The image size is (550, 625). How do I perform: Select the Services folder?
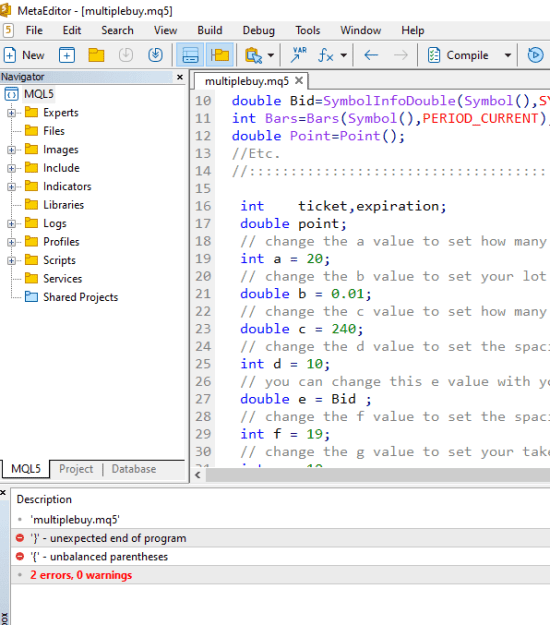coord(63,279)
